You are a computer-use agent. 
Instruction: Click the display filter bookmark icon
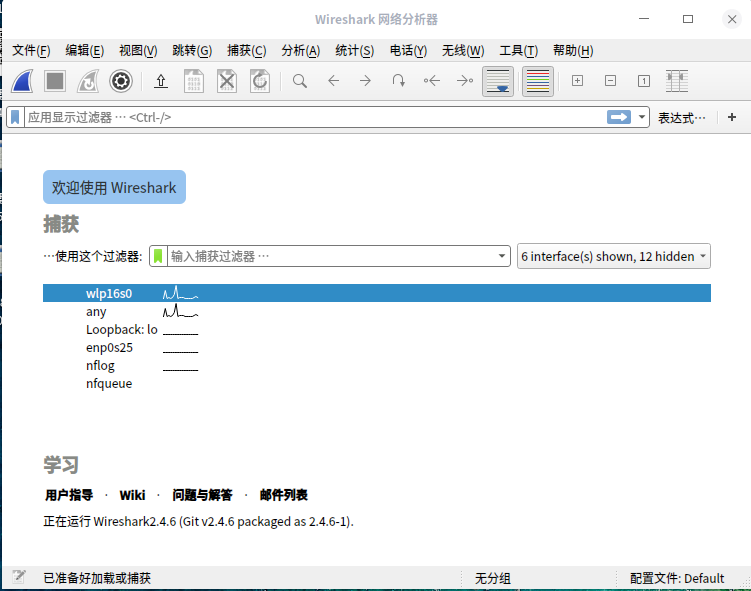tap(15, 117)
